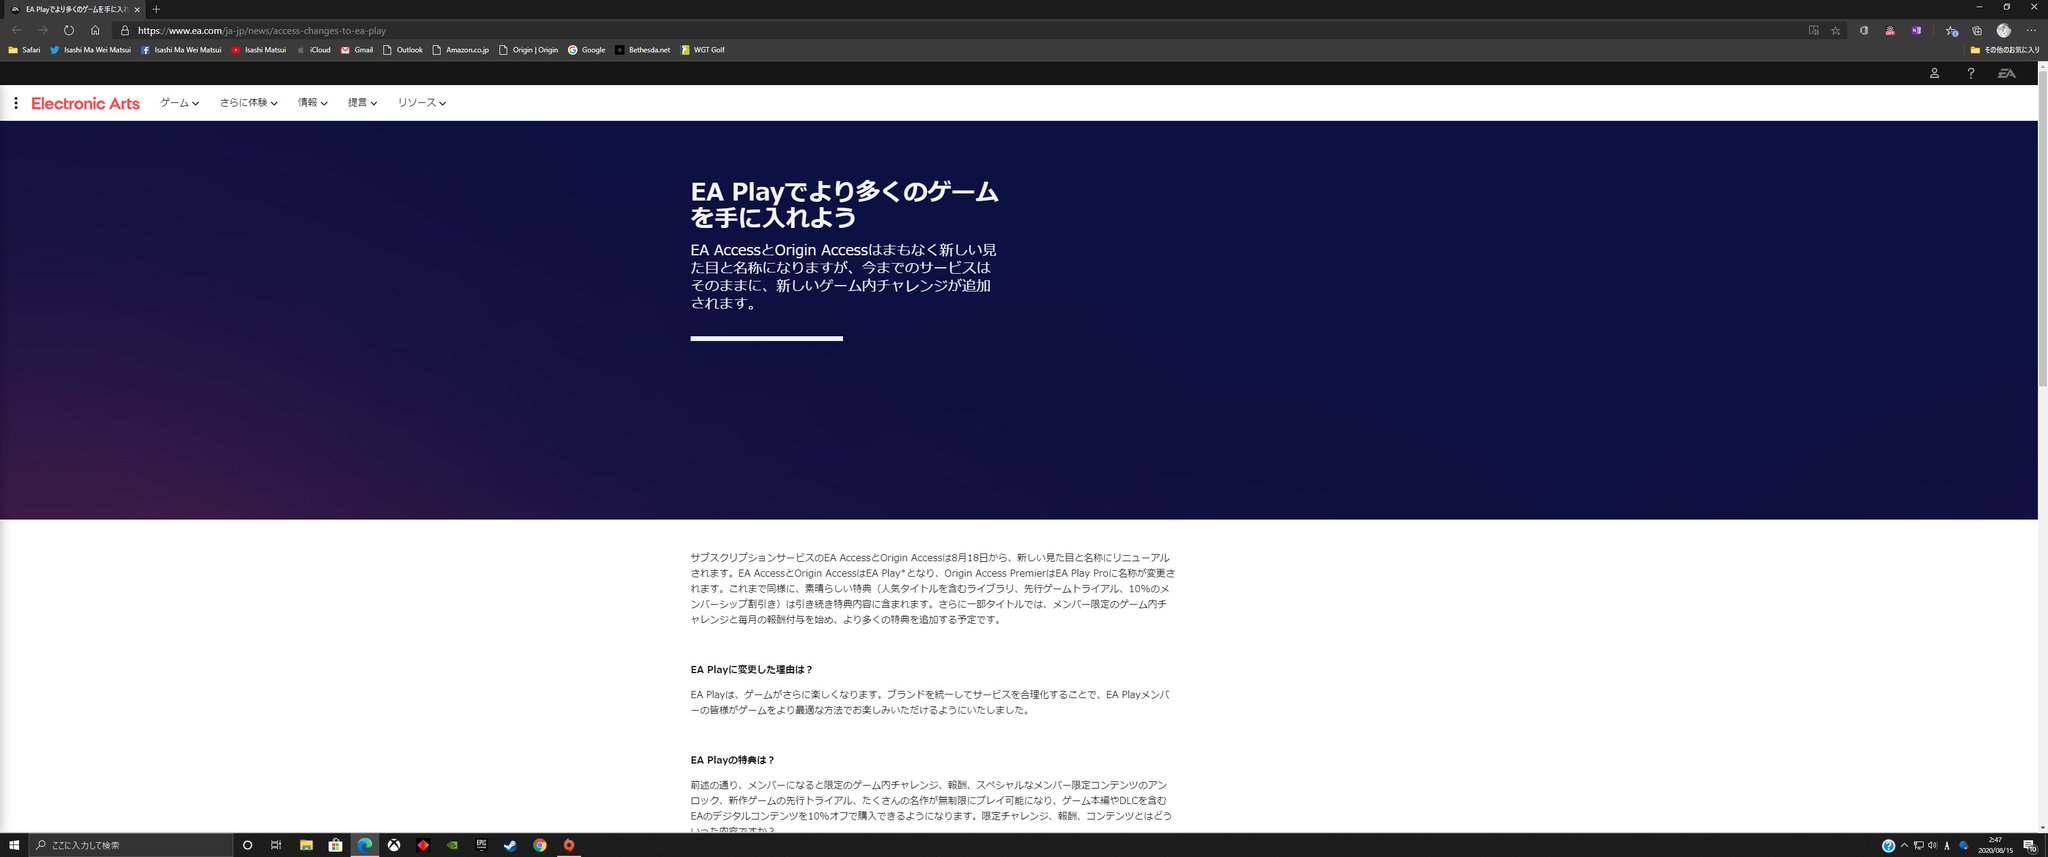Toggle the IME input mode indicator
Screen dimensions: 2048x857
(1947, 845)
